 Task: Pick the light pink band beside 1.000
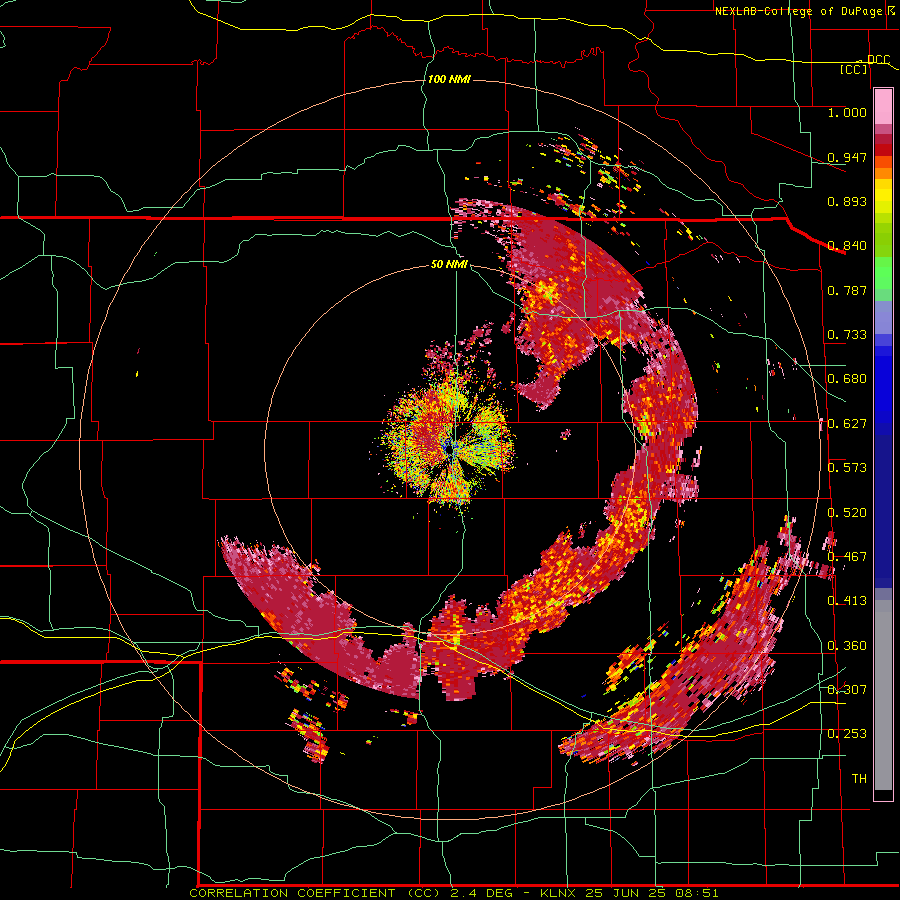[883, 107]
